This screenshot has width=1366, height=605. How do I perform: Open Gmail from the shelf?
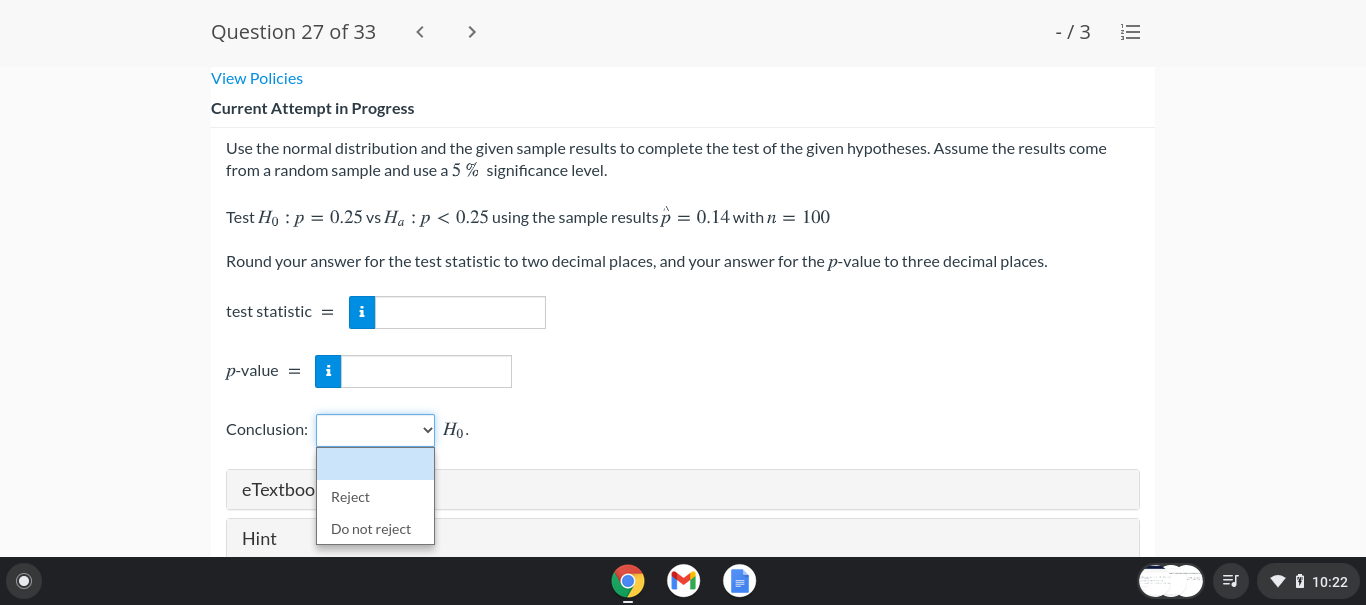click(x=683, y=581)
